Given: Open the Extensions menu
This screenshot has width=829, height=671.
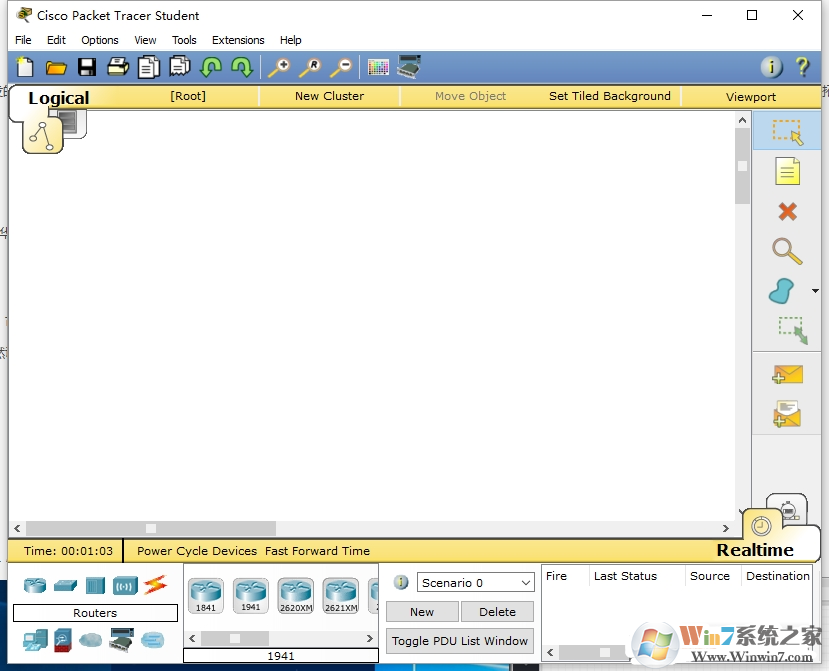Looking at the screenshot, I should click(237, 40).
